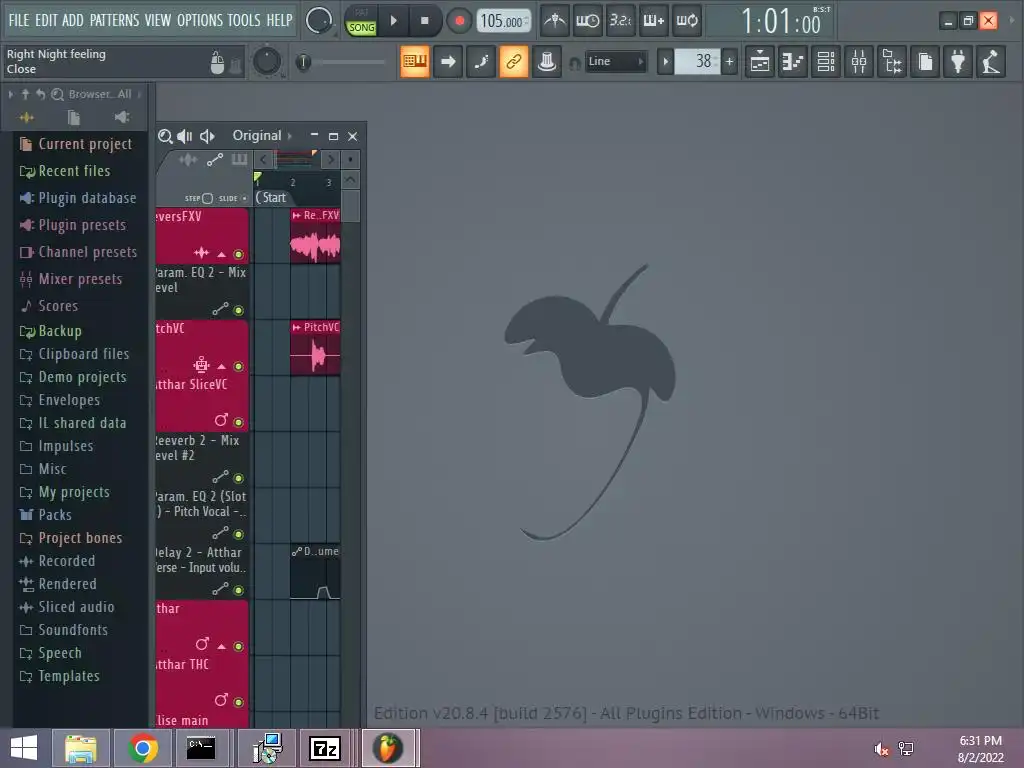Open picker Original dropdown
This screenshot has height=768, width=1024.
262,136
